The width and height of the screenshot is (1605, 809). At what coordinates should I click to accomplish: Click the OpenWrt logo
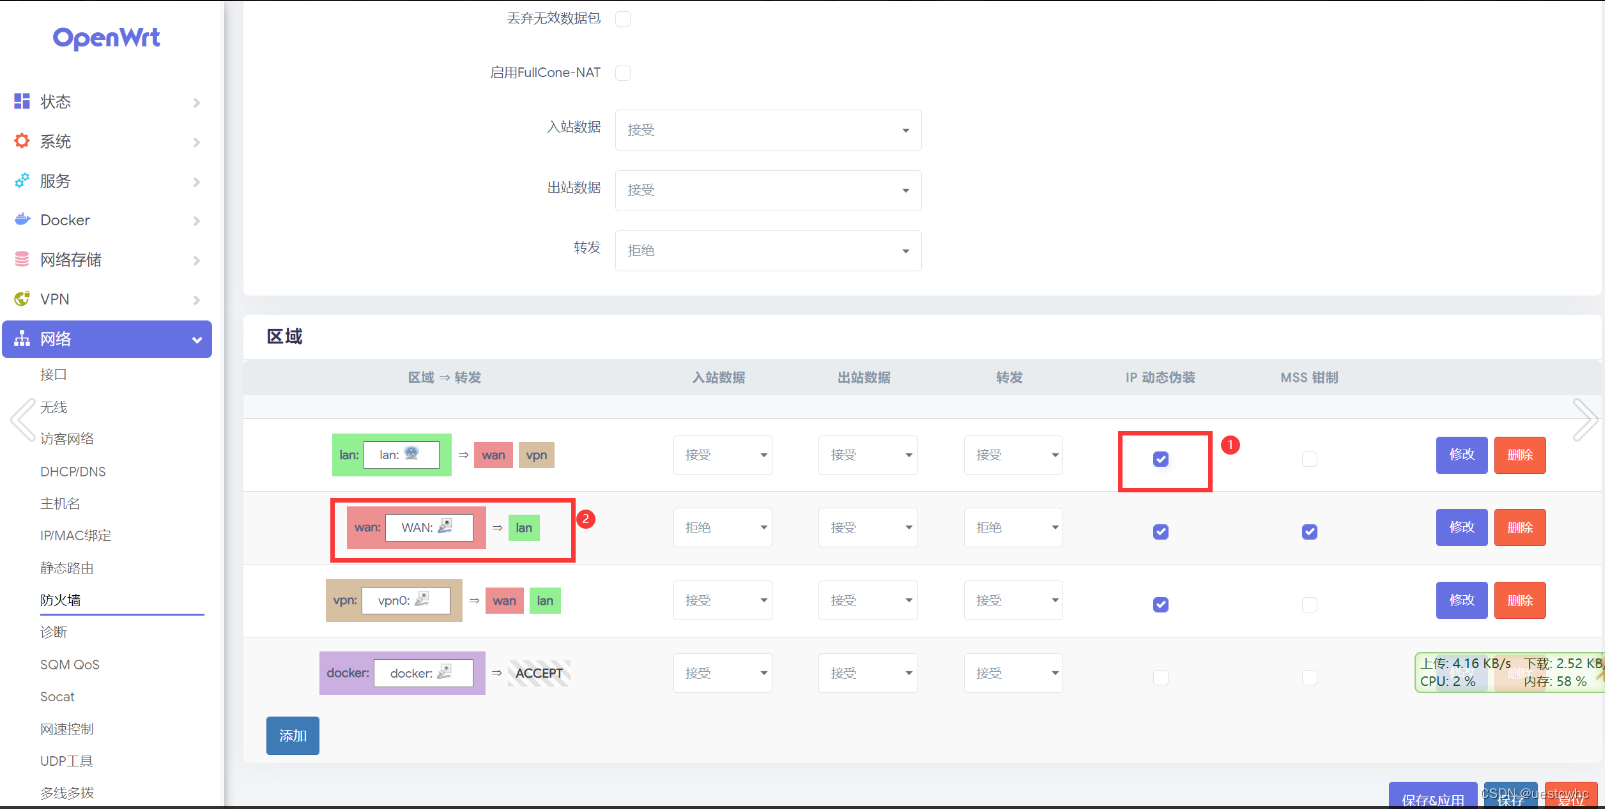point(106,38)
